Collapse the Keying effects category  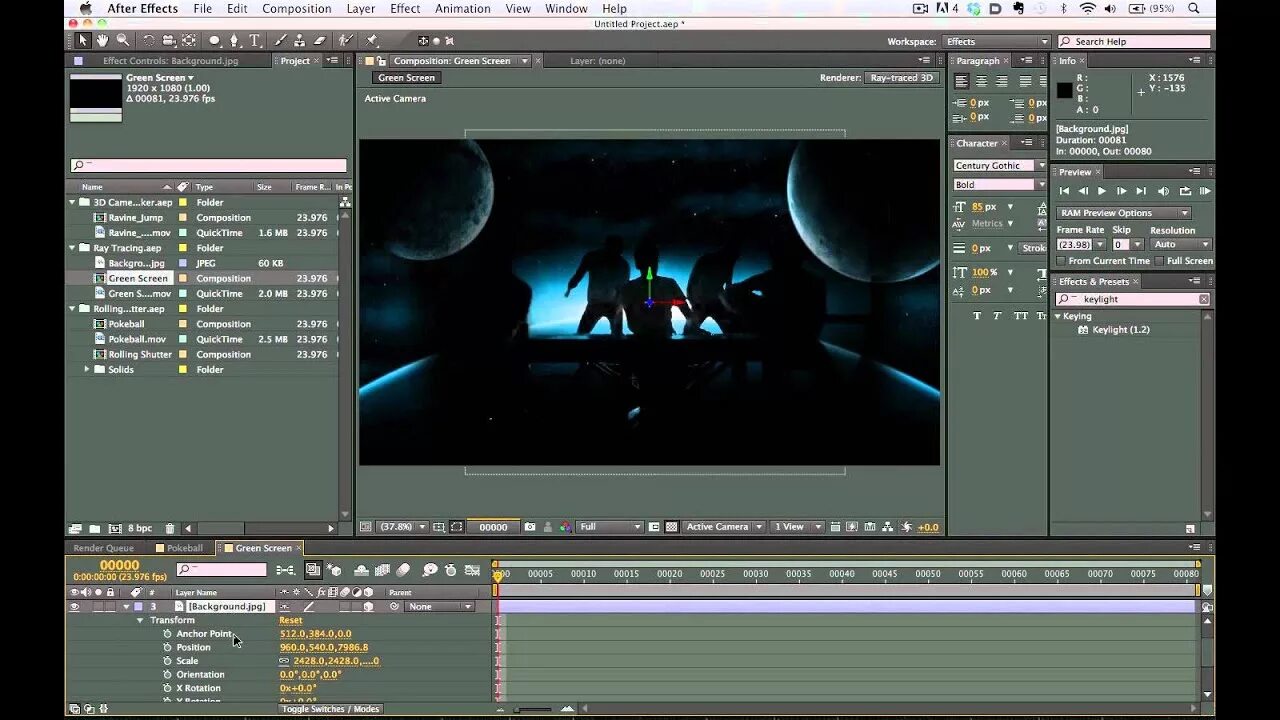click(1058, 316)
